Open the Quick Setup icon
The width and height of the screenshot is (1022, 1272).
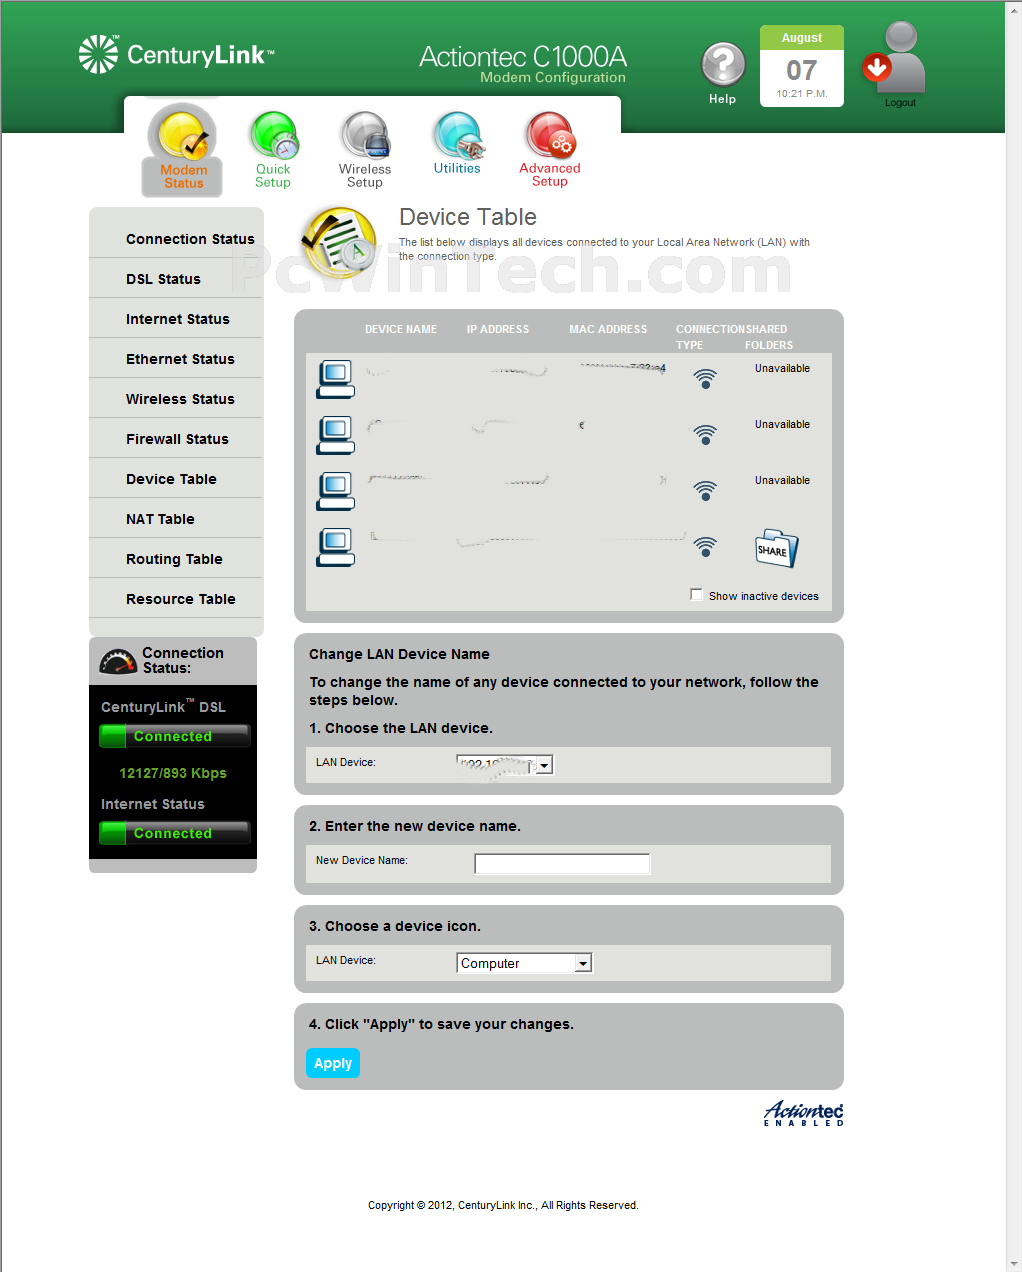pyautogui.click(x=274, y=137)
